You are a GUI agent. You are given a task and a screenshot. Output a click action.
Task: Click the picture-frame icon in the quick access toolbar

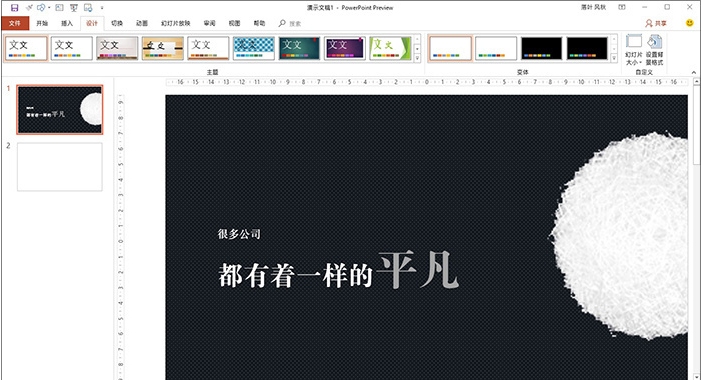point(60,8)
